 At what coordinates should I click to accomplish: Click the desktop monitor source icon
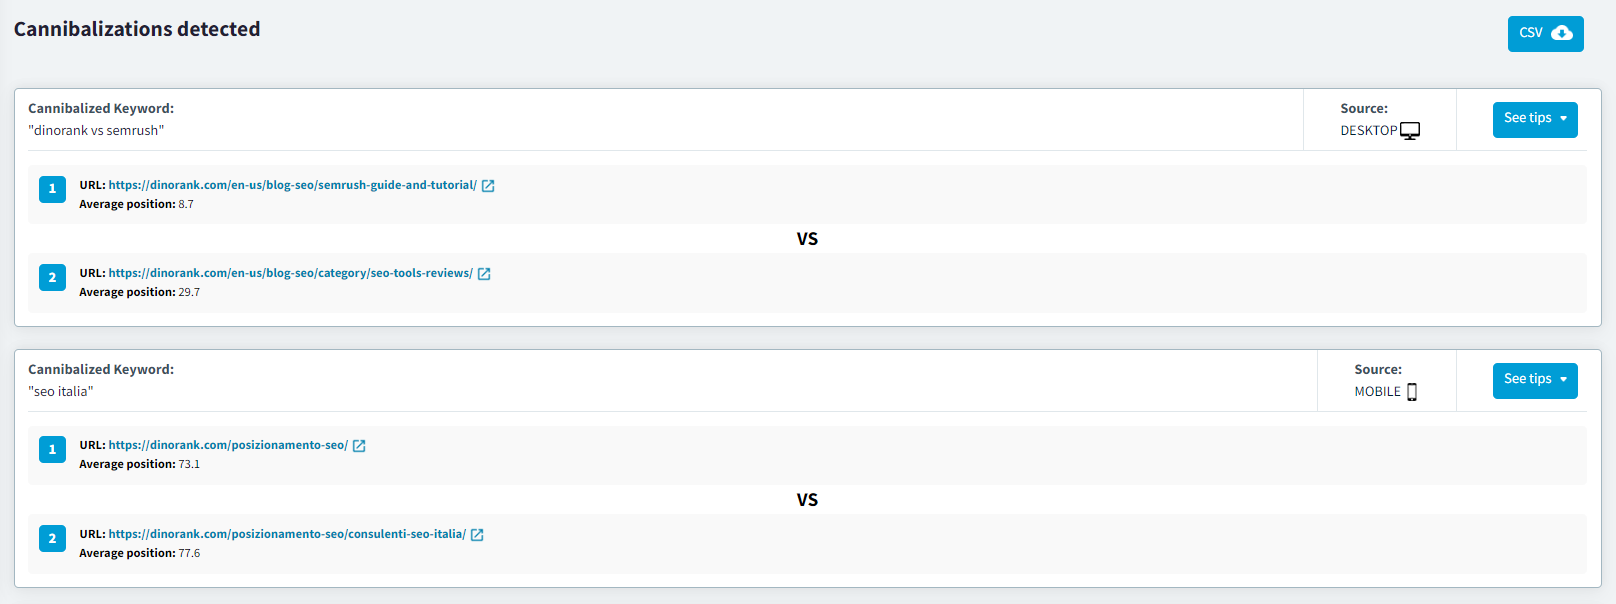click(x=1410, y=131)
